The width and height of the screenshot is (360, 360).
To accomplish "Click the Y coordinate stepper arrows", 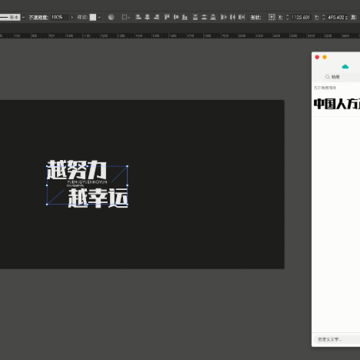I will pyautogui.click(x=323, y=17).
